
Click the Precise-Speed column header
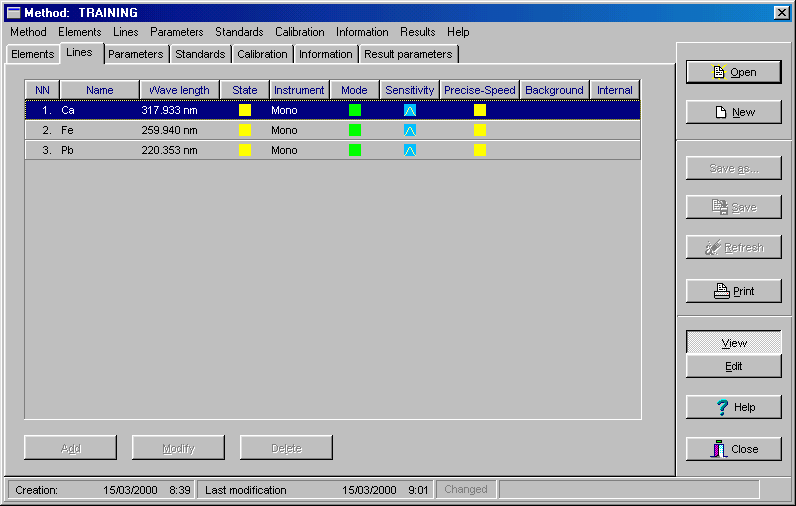(x=480, y=90)
